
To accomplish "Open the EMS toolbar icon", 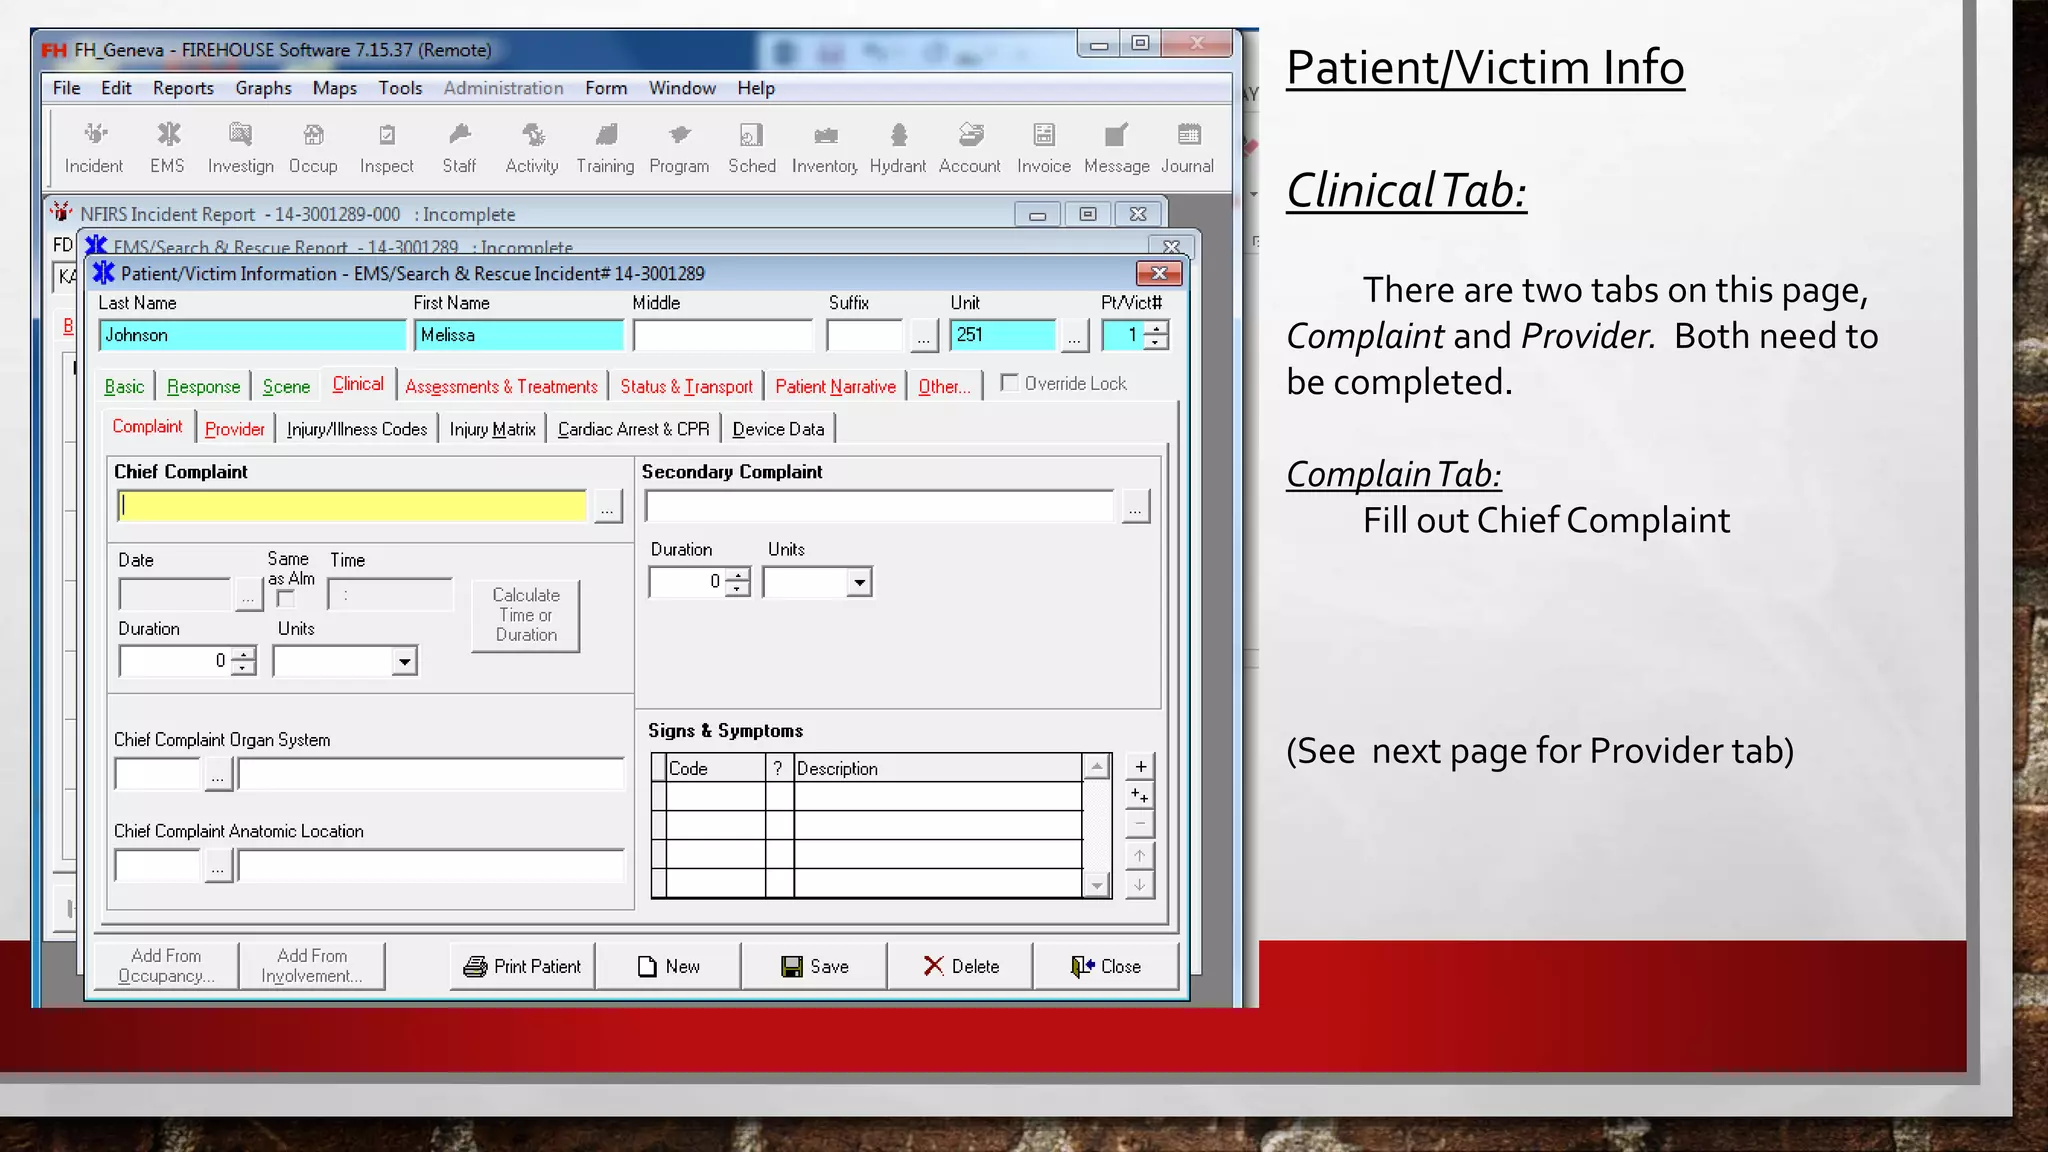I will (x=167, y=148).
